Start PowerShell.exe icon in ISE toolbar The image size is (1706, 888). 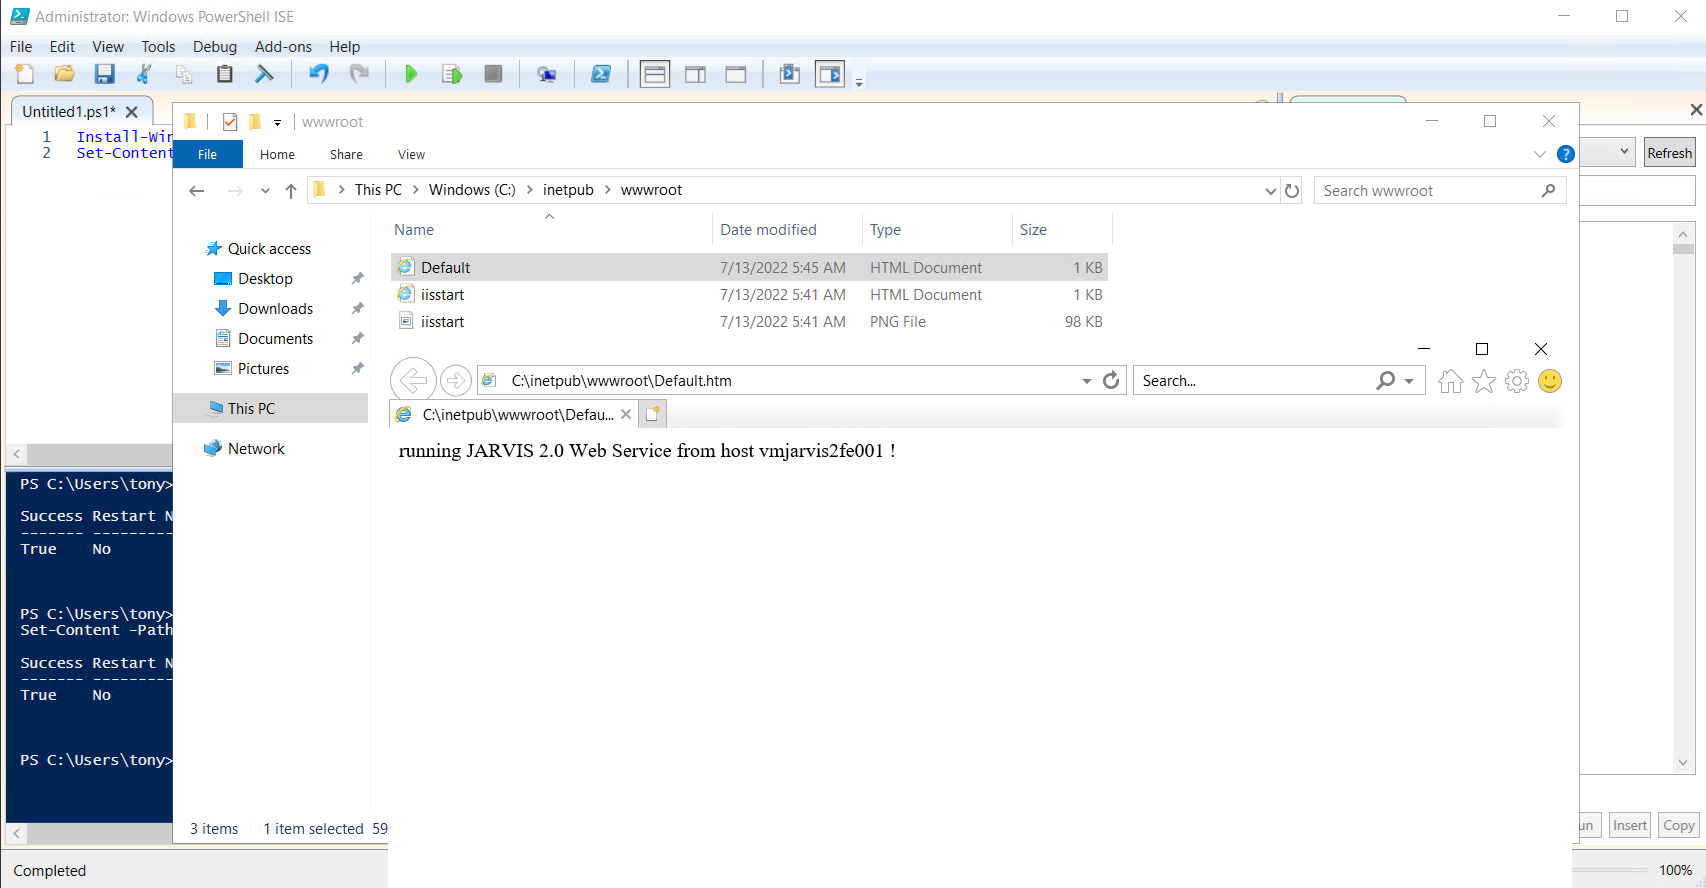(x=601, y=74)
